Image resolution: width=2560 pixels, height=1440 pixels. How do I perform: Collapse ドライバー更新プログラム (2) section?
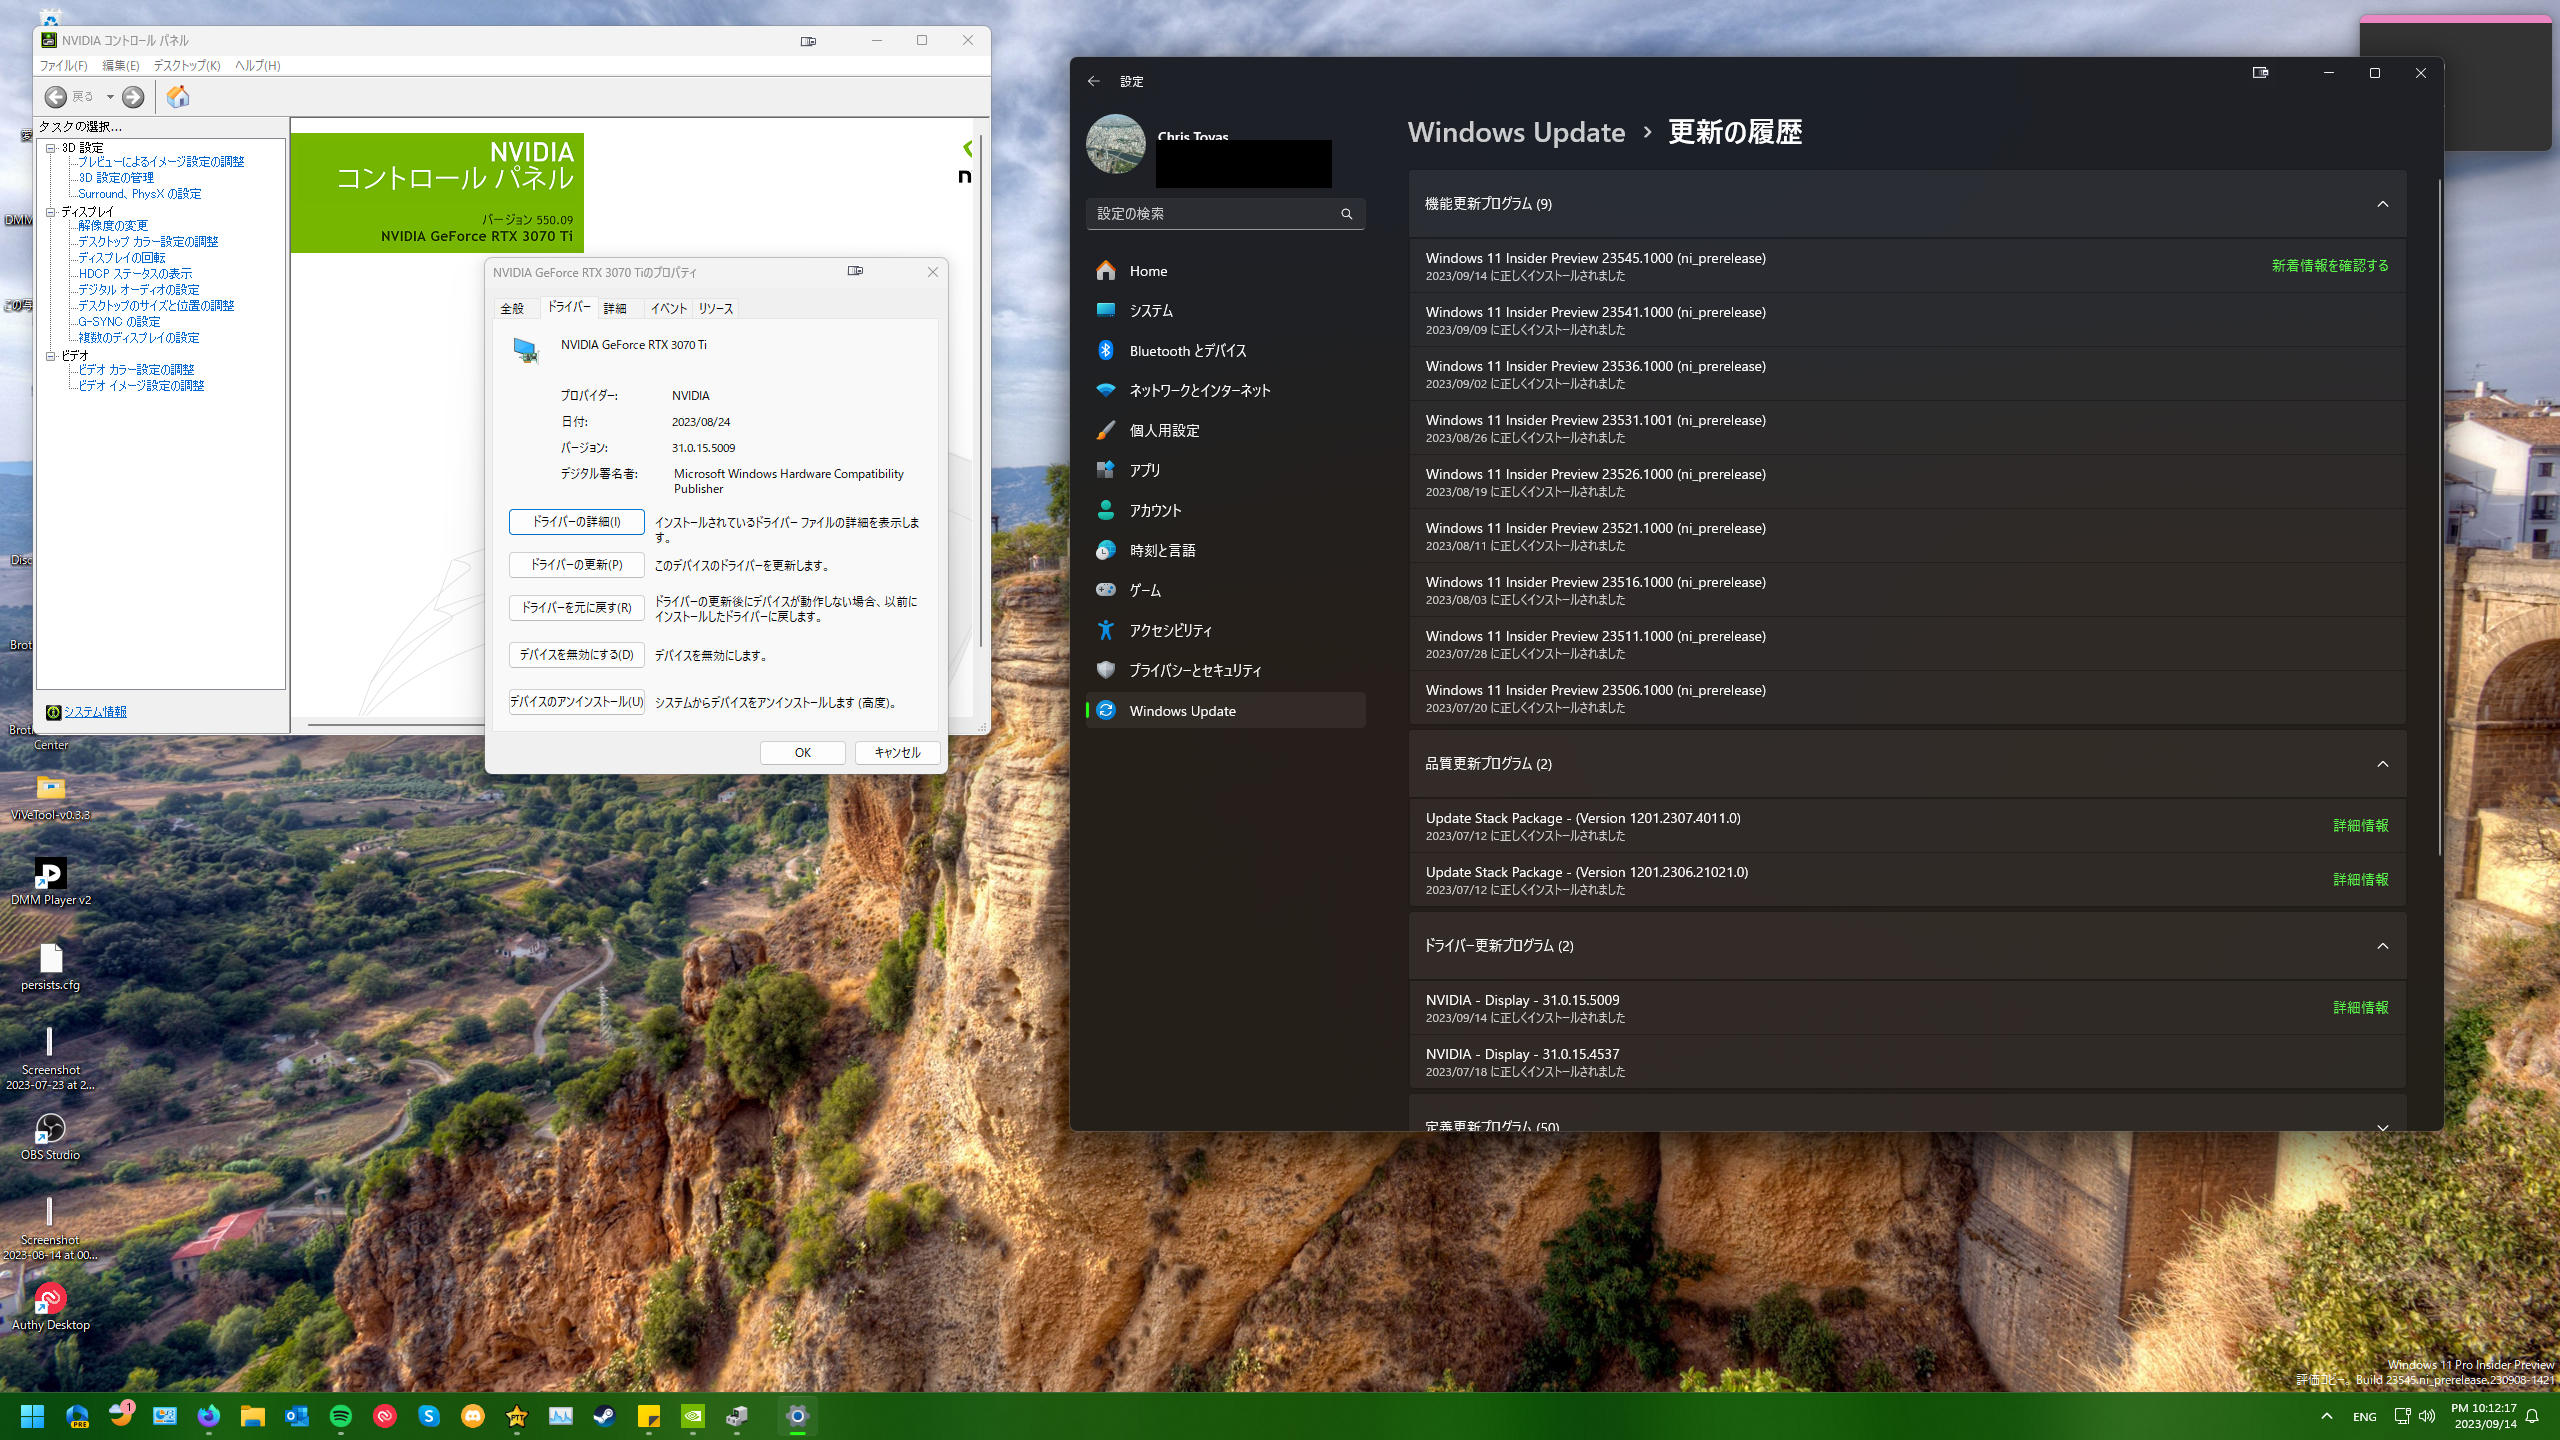tap(1907, 946)
